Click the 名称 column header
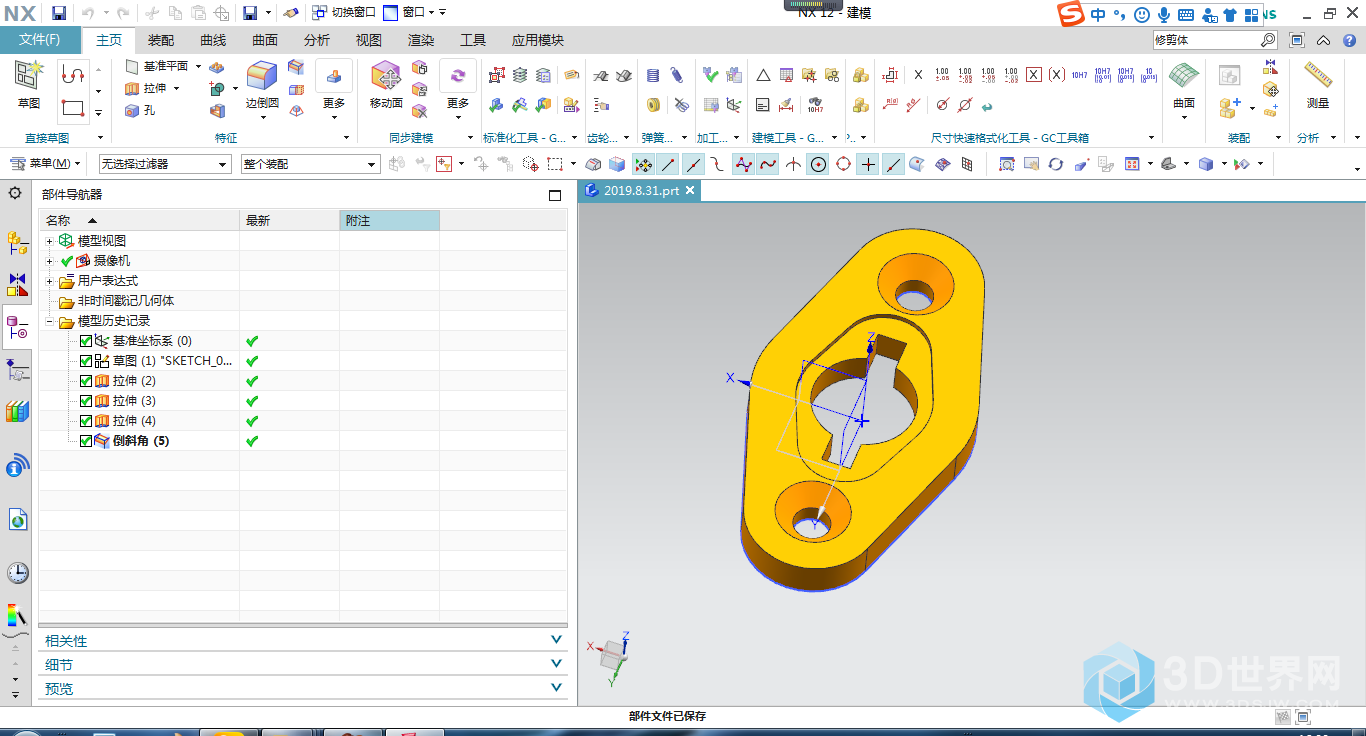The height and width of the screenshot is (736, 1366). 139,220
